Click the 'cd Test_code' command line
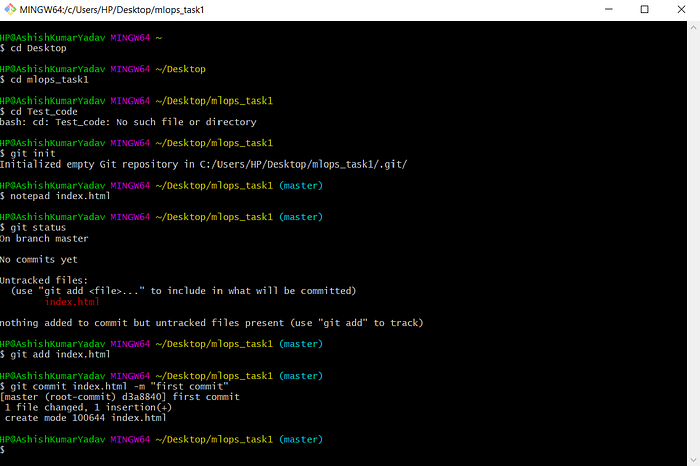The width and height of the screenshot is (700, 466). [x=39, y=112]
